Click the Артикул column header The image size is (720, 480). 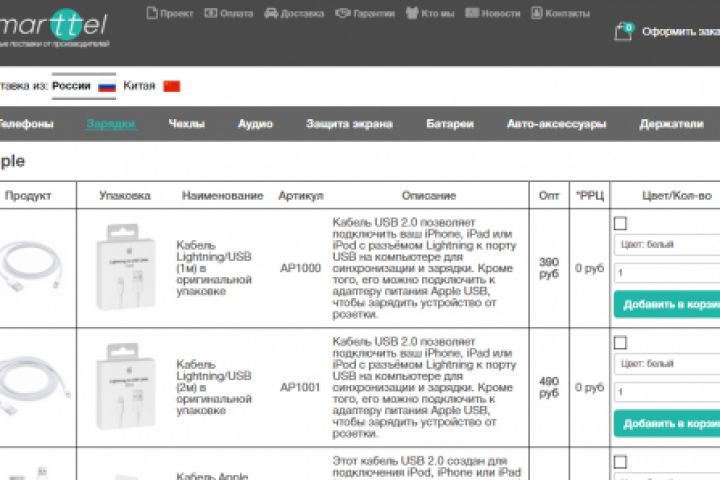[x=301, y=196]
